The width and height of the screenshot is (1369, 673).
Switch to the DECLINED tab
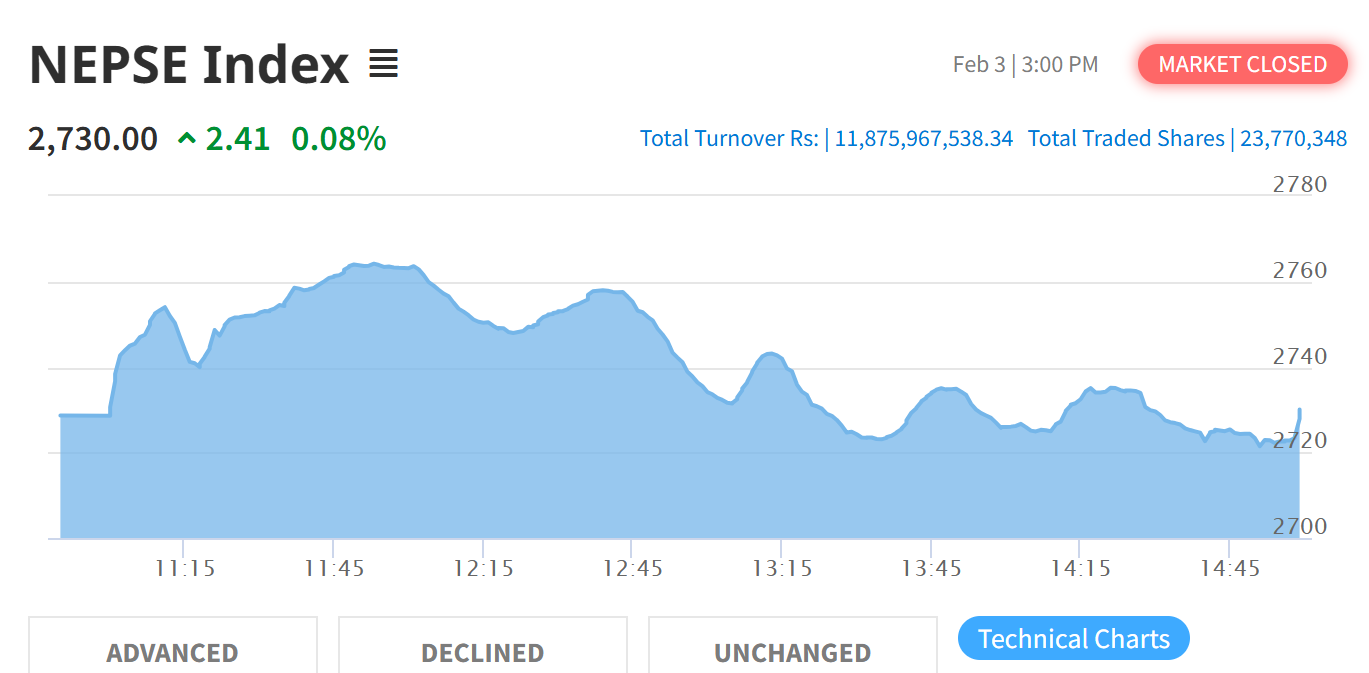pos(482,652)
